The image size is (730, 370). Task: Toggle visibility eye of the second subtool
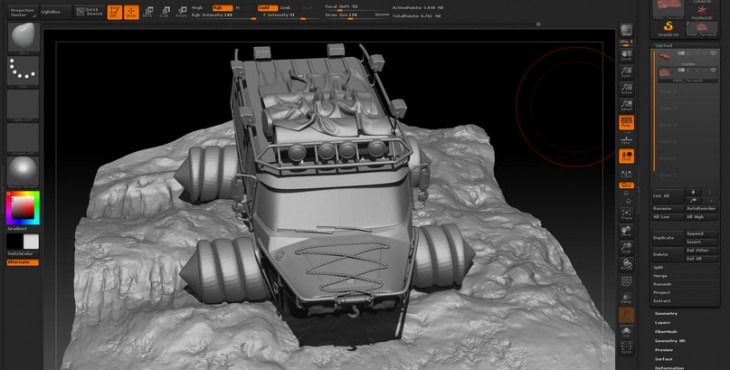[713, 70]
